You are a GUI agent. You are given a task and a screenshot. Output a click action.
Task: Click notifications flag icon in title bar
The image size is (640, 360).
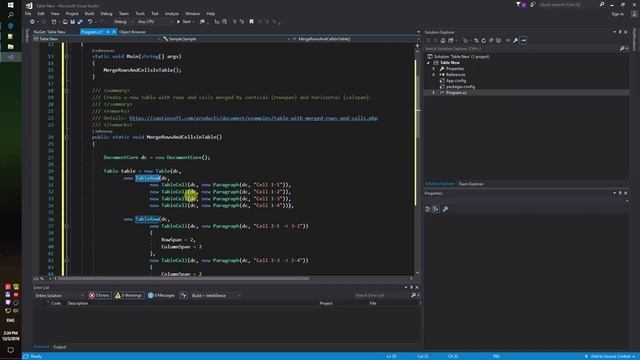pos(520,4)
